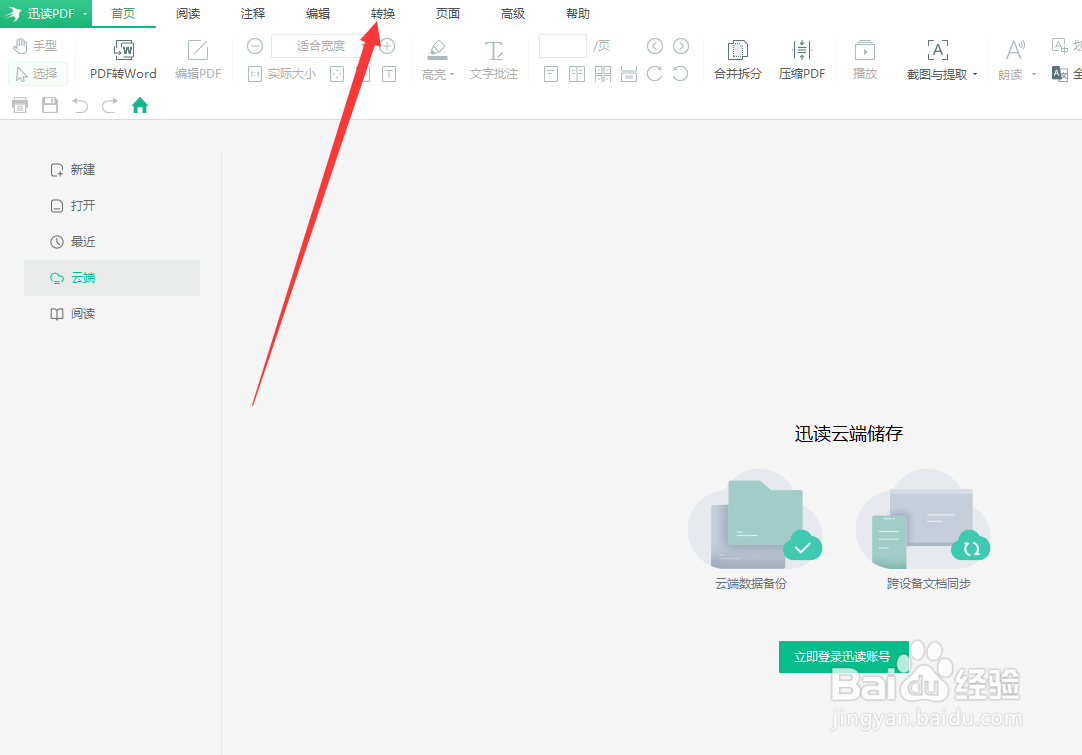The width and height of the screenshot is (1082, 755).
Task: Expand the 截图与提取 dropdown arrow
Action: 975,75
